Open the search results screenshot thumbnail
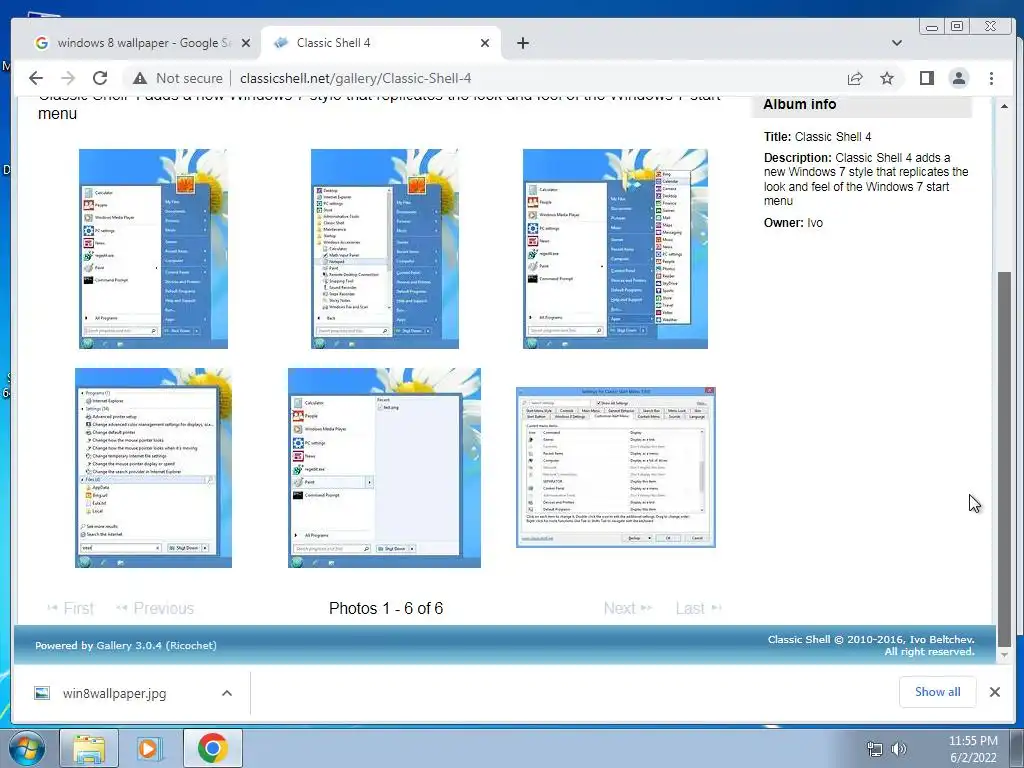 153,468
